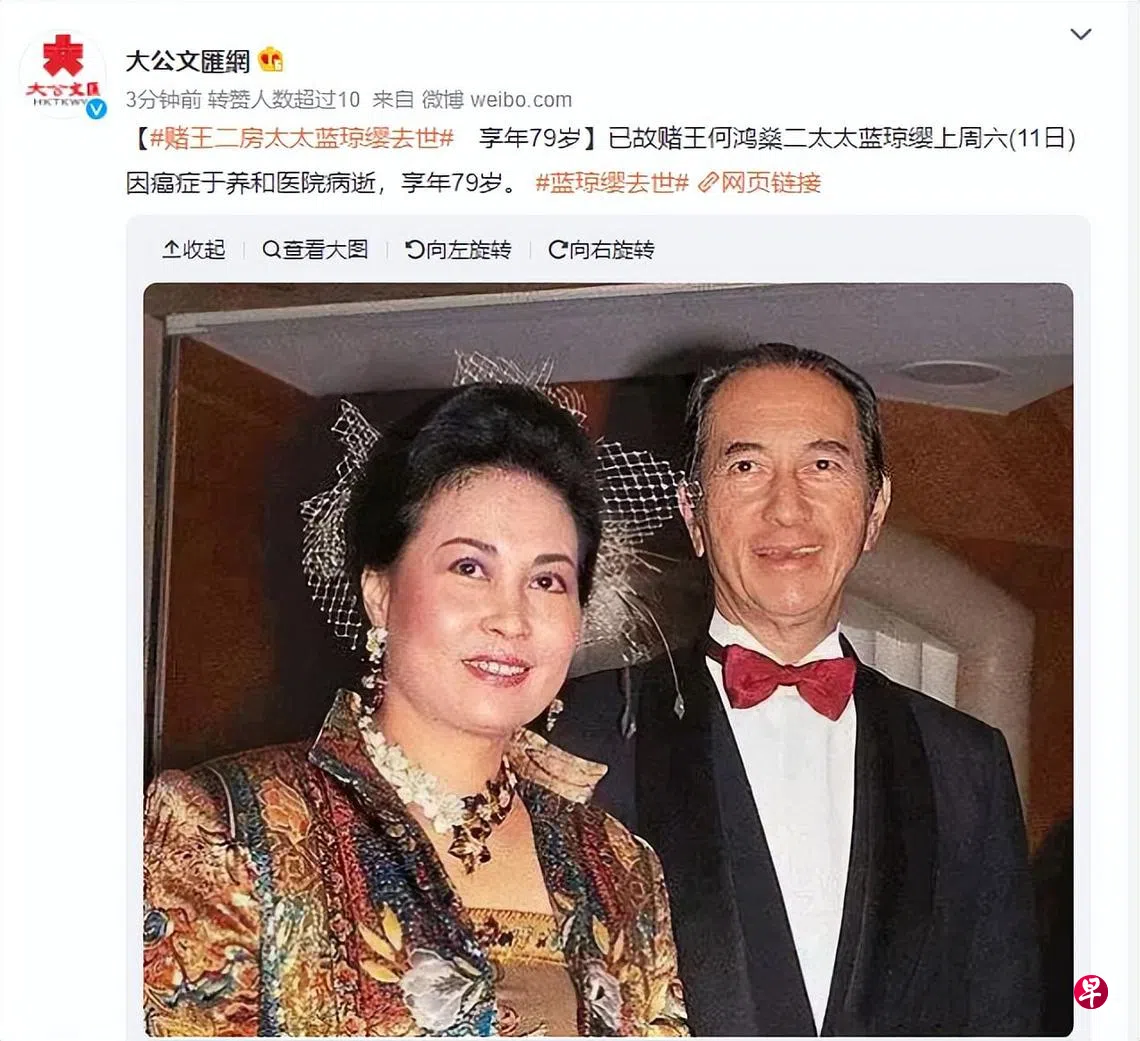This screenshot has height=1041, width=1140.
Task: Click the 大公文匯網 profile avatar
Action: pos(63,74)
